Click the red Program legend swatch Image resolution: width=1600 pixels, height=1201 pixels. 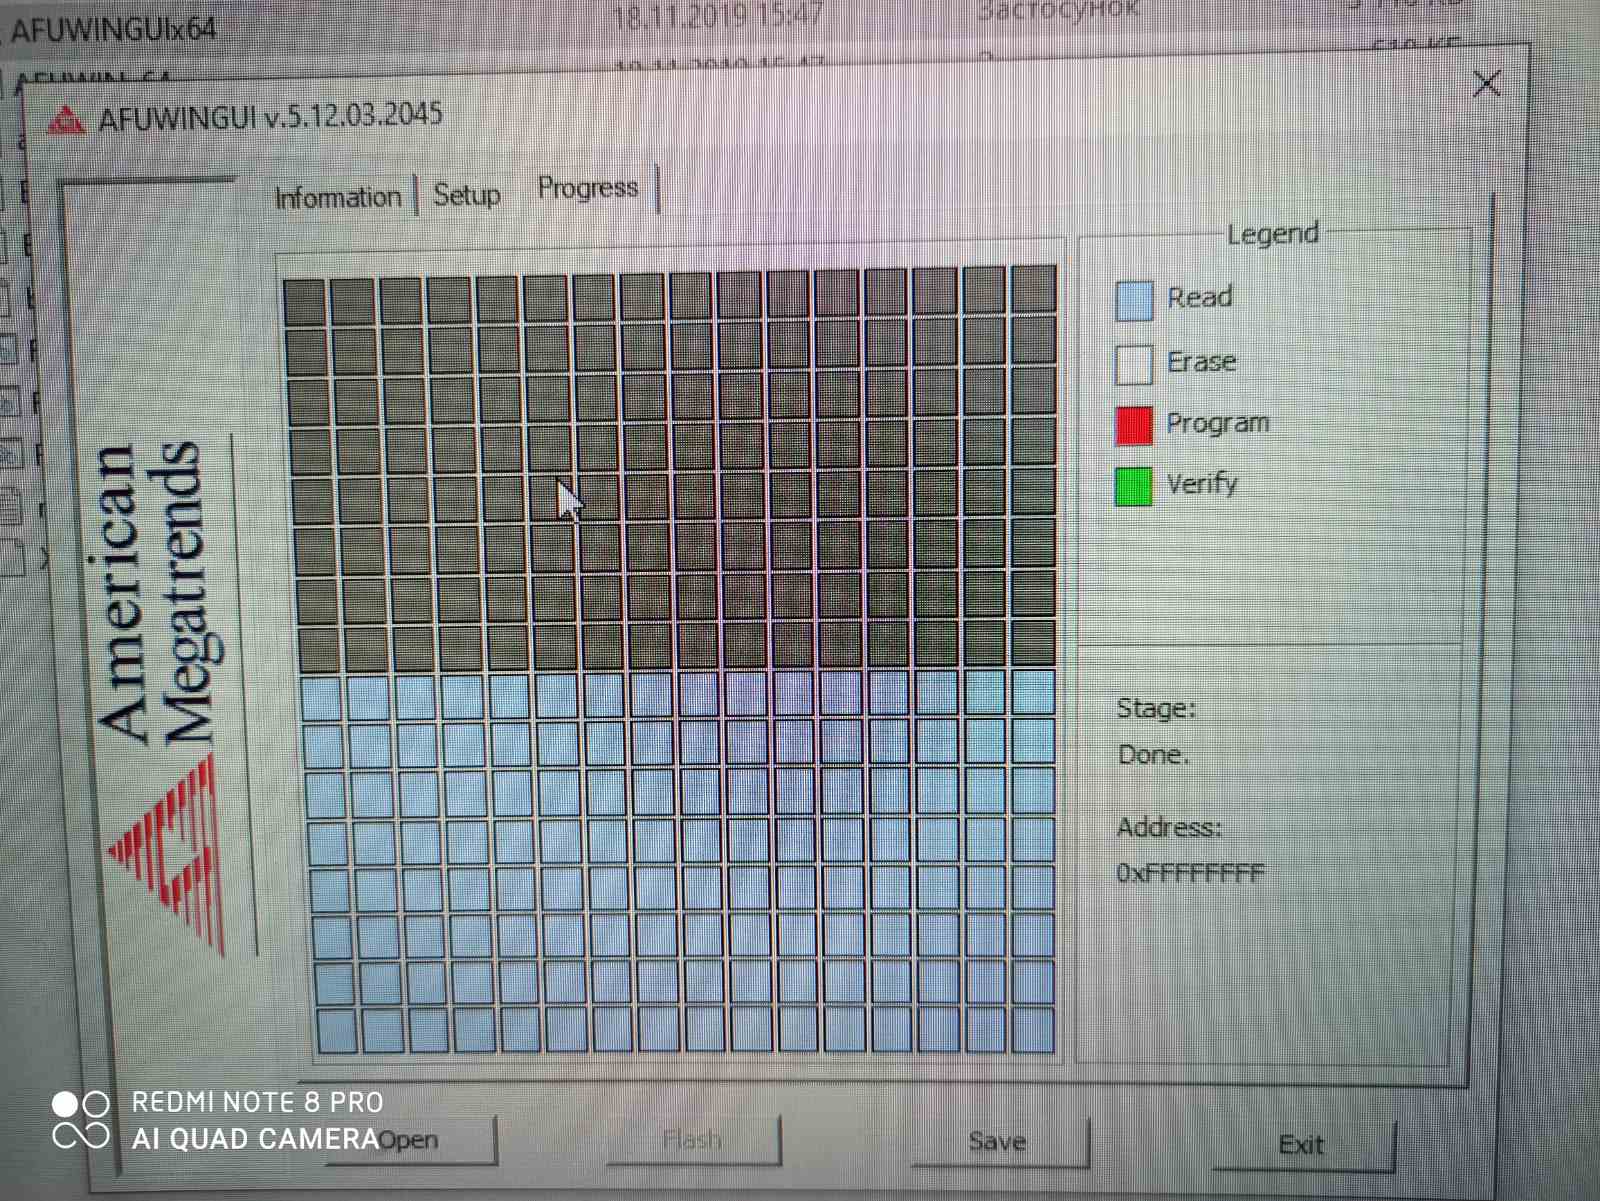coord(1134,425)
